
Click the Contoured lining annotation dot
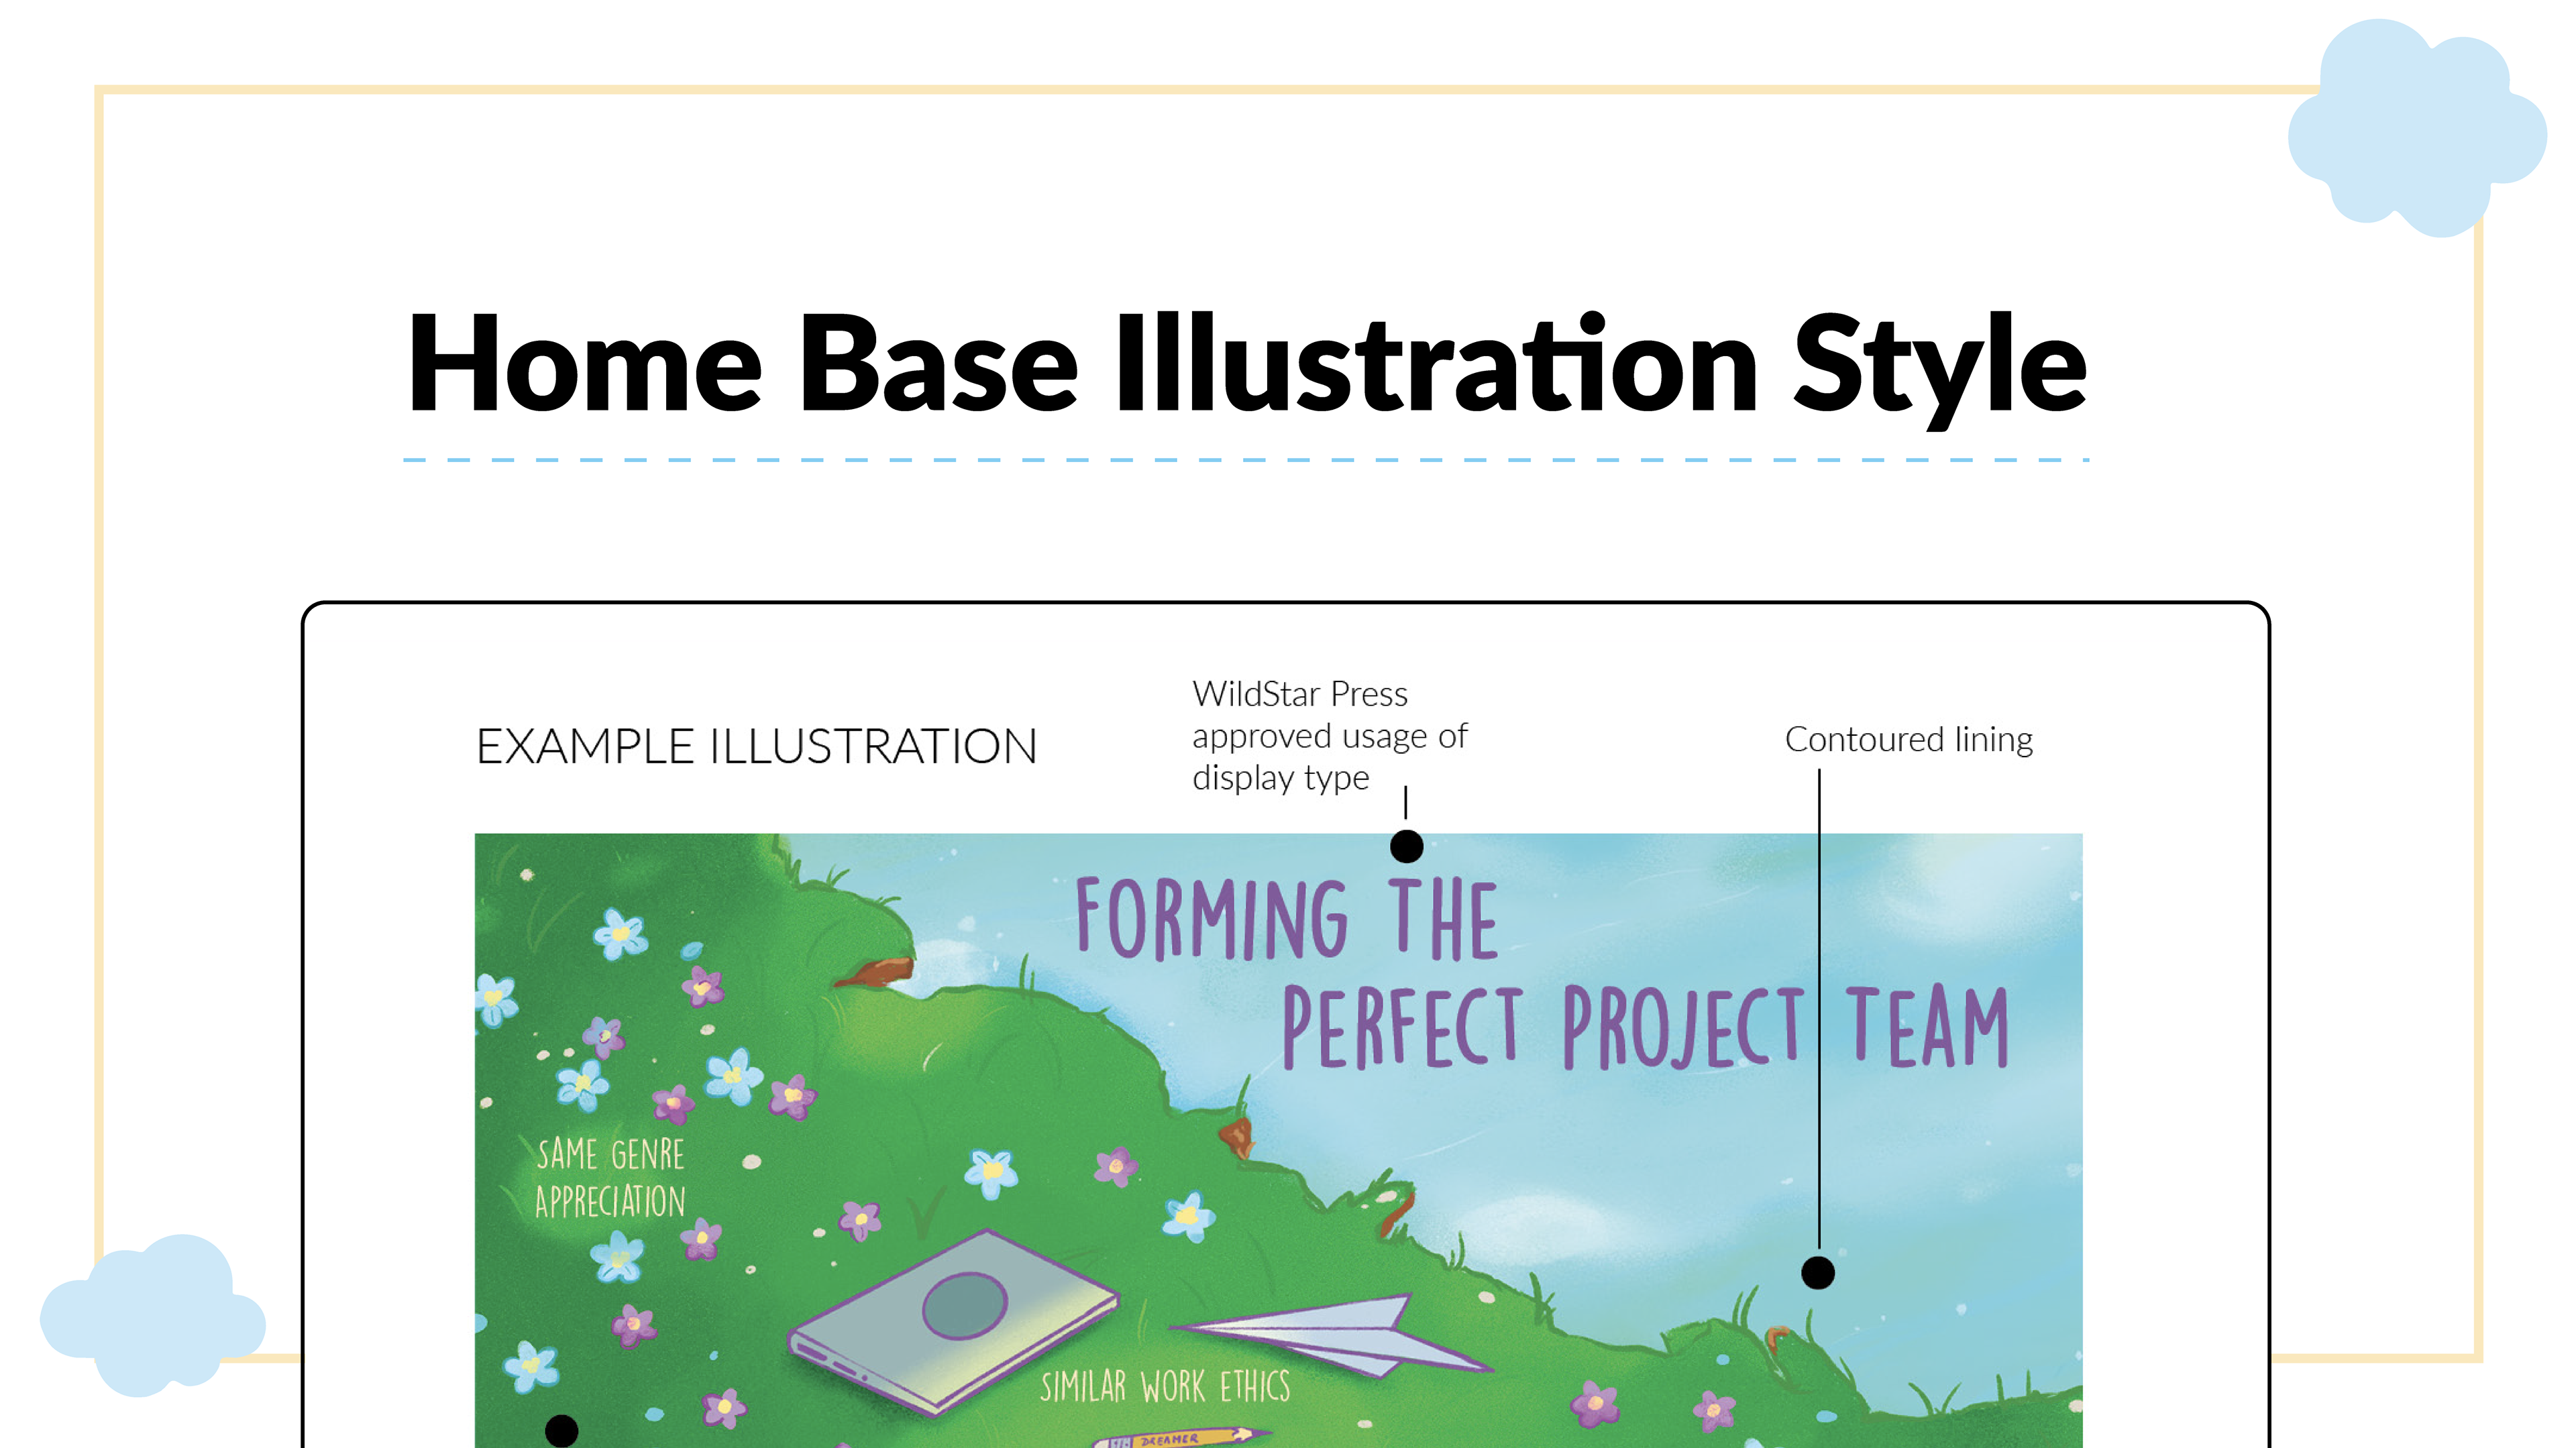[x=1817, y=1272]
